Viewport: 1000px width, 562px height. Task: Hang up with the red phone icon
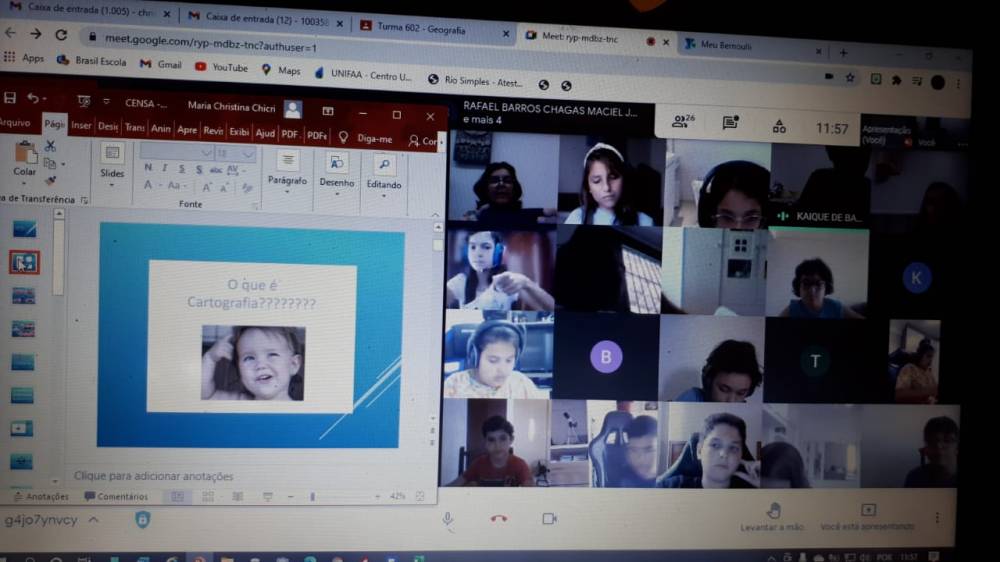pos(499,518)
